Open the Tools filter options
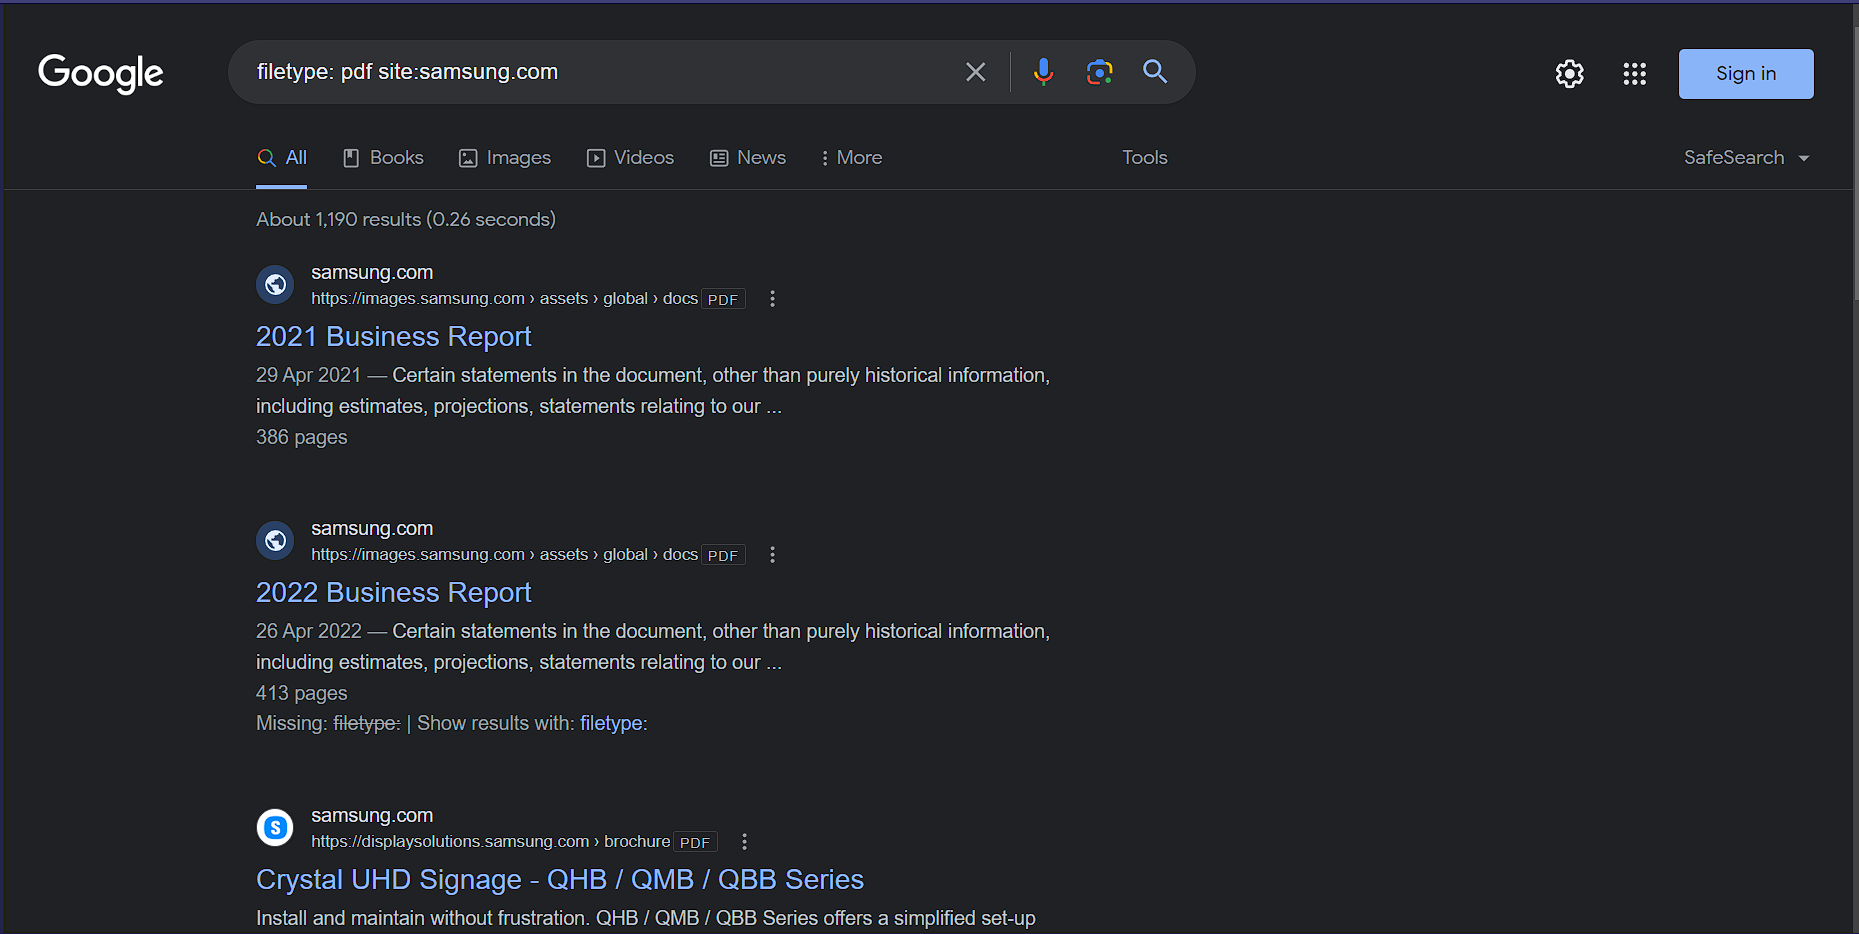Screen dimensions: 1859x934 click(1144, 158)
